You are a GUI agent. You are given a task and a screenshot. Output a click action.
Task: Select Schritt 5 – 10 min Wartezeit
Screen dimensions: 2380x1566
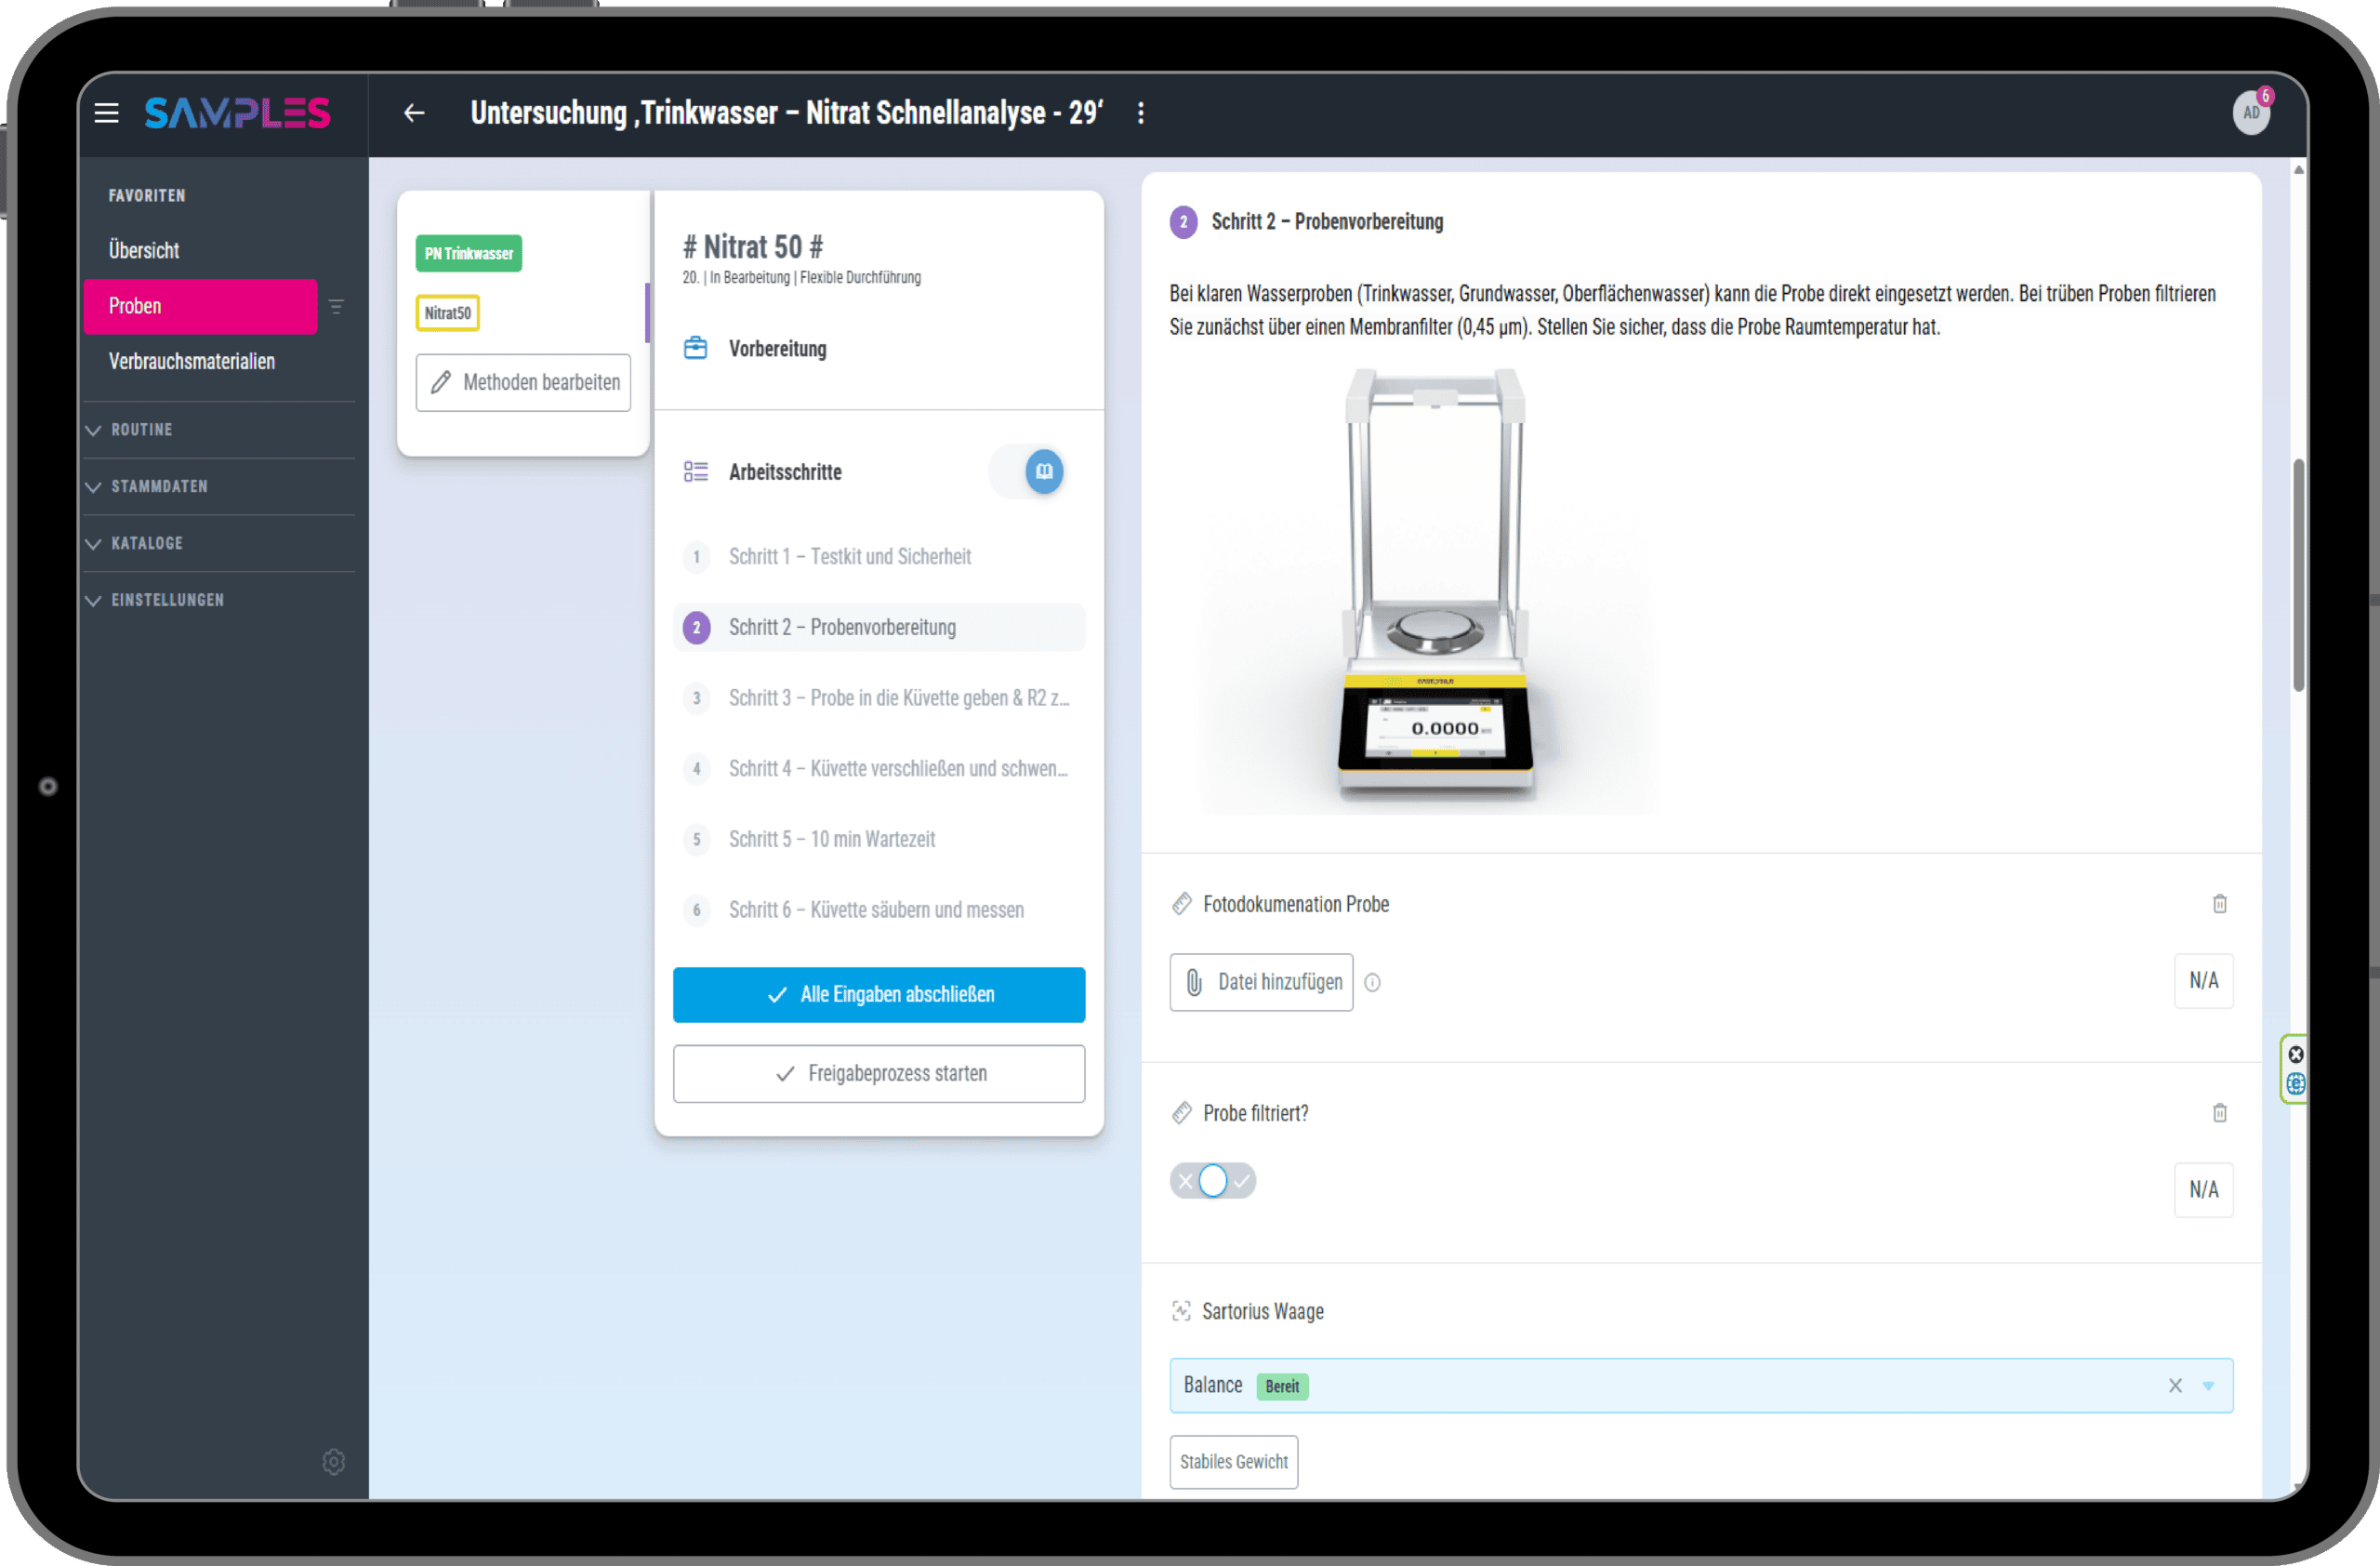click(879, 840)
